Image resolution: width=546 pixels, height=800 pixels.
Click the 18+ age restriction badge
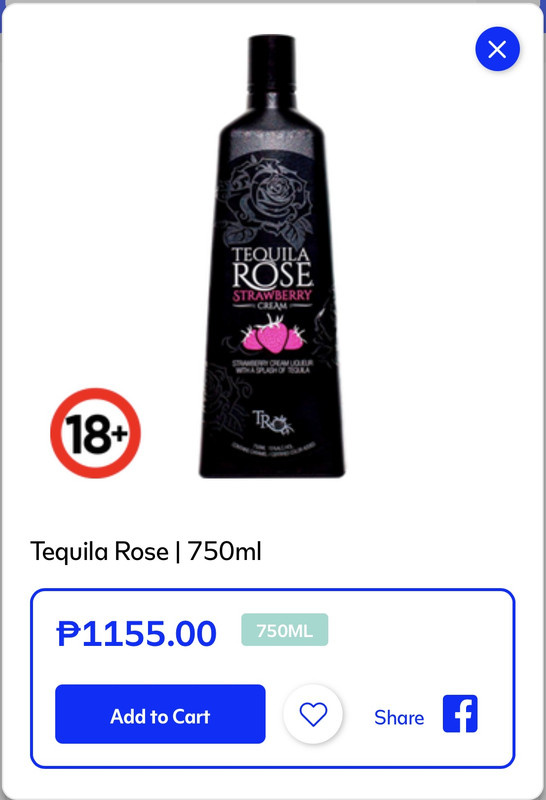click(x=95, y=433)
